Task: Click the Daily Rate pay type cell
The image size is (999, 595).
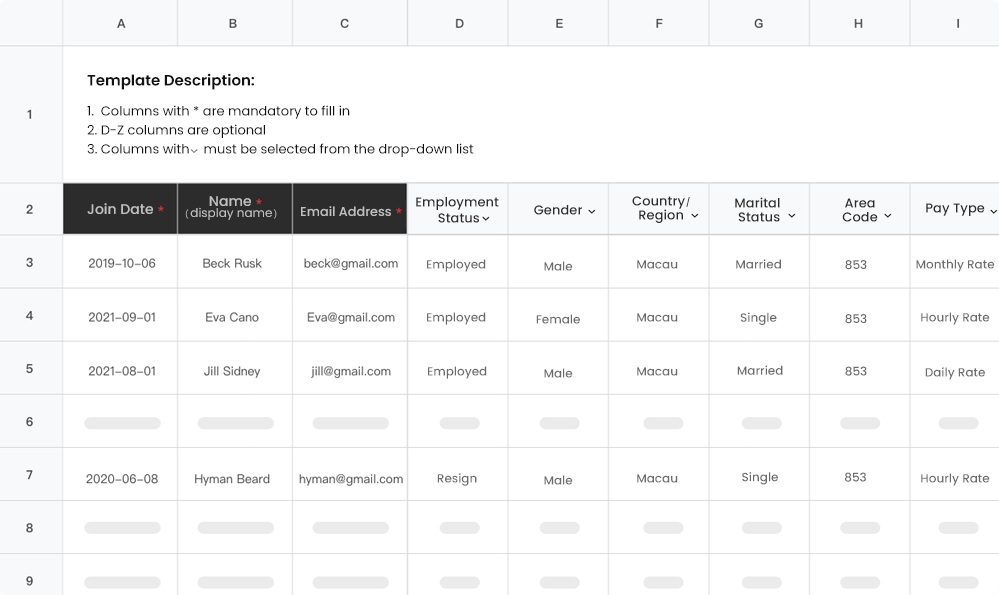Action: point(954,372)
